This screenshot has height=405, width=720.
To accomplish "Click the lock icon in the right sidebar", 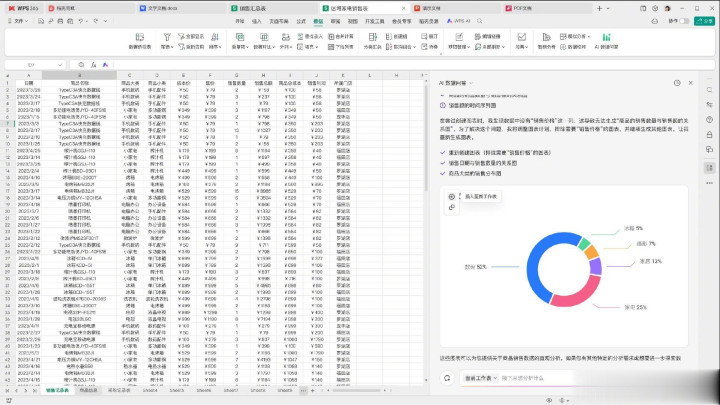I will coord(709,135).
